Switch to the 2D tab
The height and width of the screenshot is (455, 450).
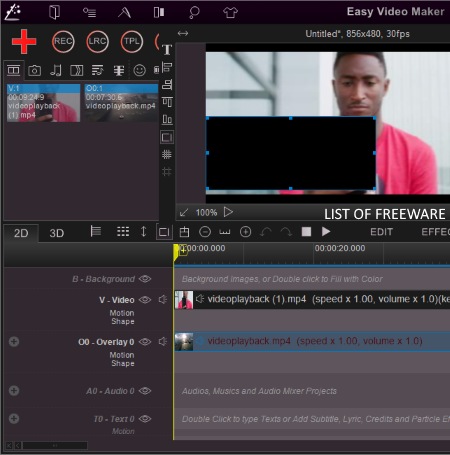tap(21, 233)
